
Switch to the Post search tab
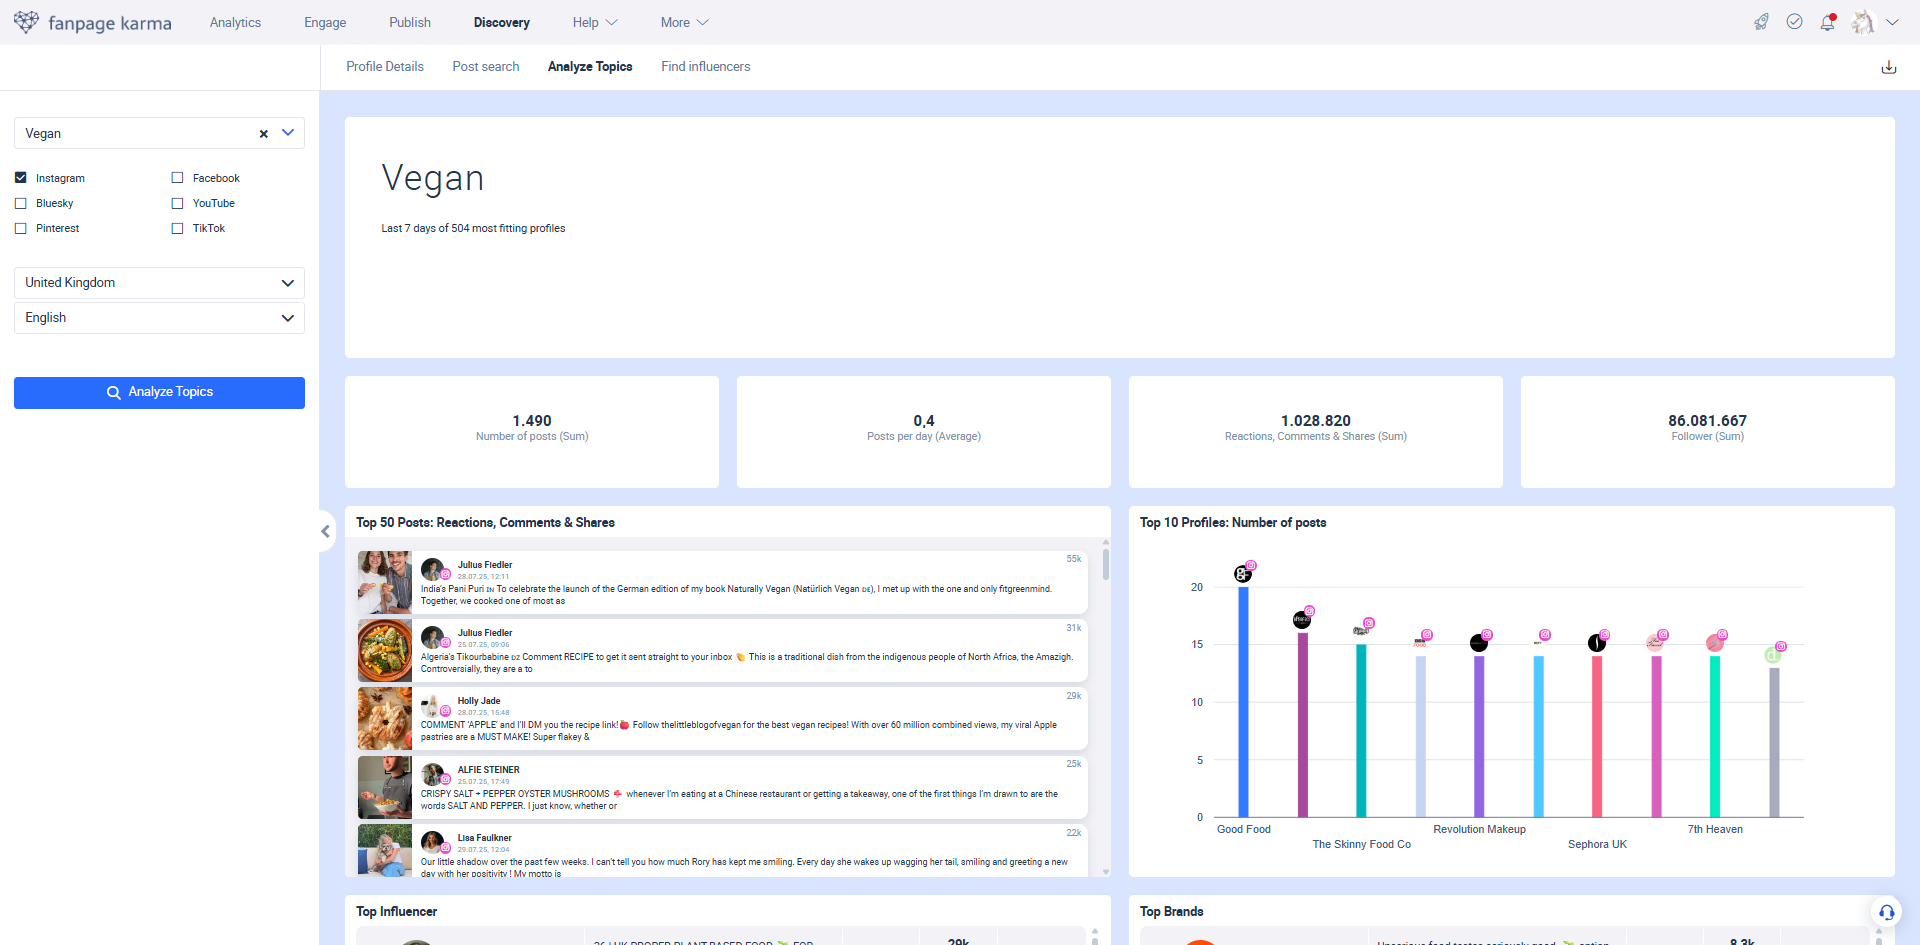tap(486, 67)
